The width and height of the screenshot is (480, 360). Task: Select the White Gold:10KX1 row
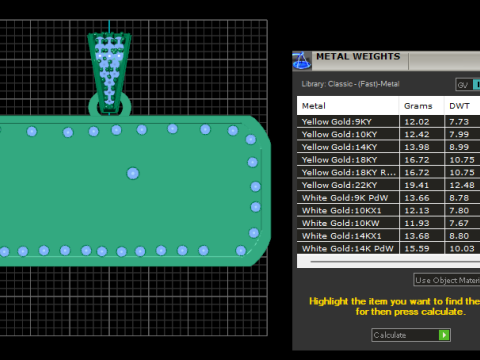[x=388, y=210]
